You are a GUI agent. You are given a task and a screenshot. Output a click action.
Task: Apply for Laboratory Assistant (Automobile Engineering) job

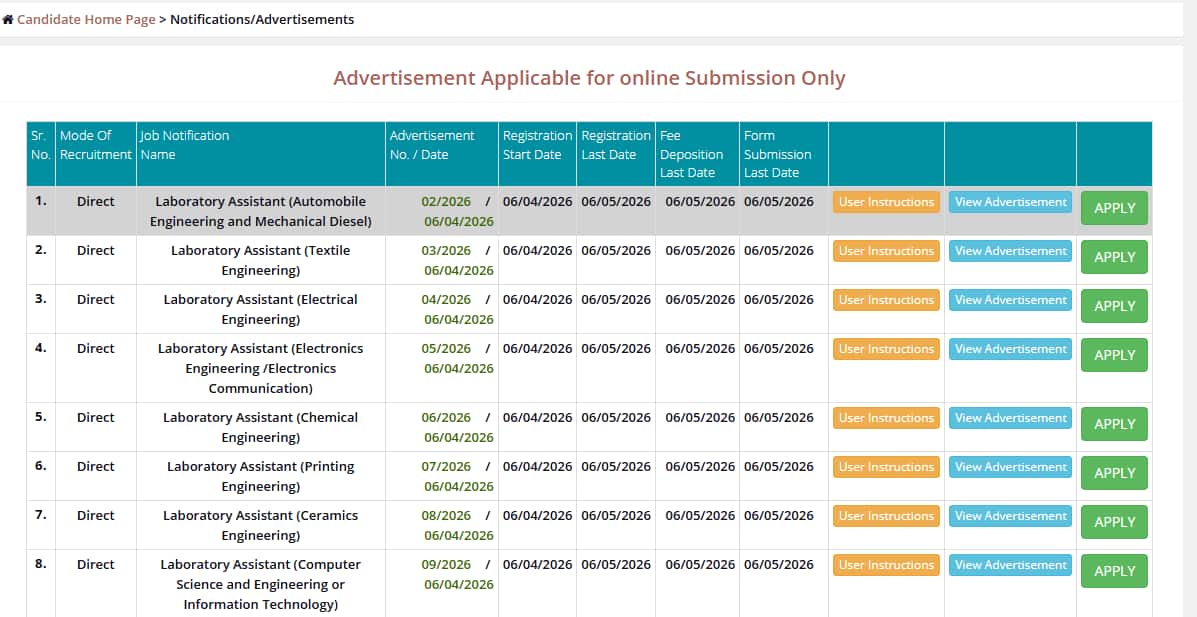(1114, 208)
